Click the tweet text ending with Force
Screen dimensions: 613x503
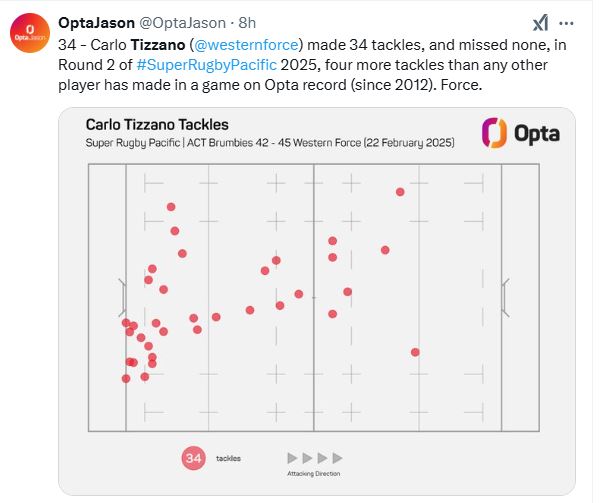312,64
